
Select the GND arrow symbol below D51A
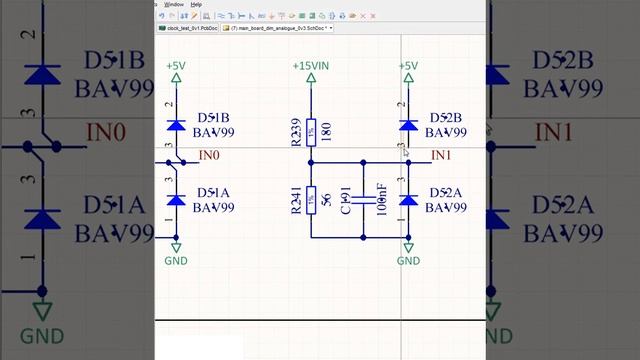[176, 247]
